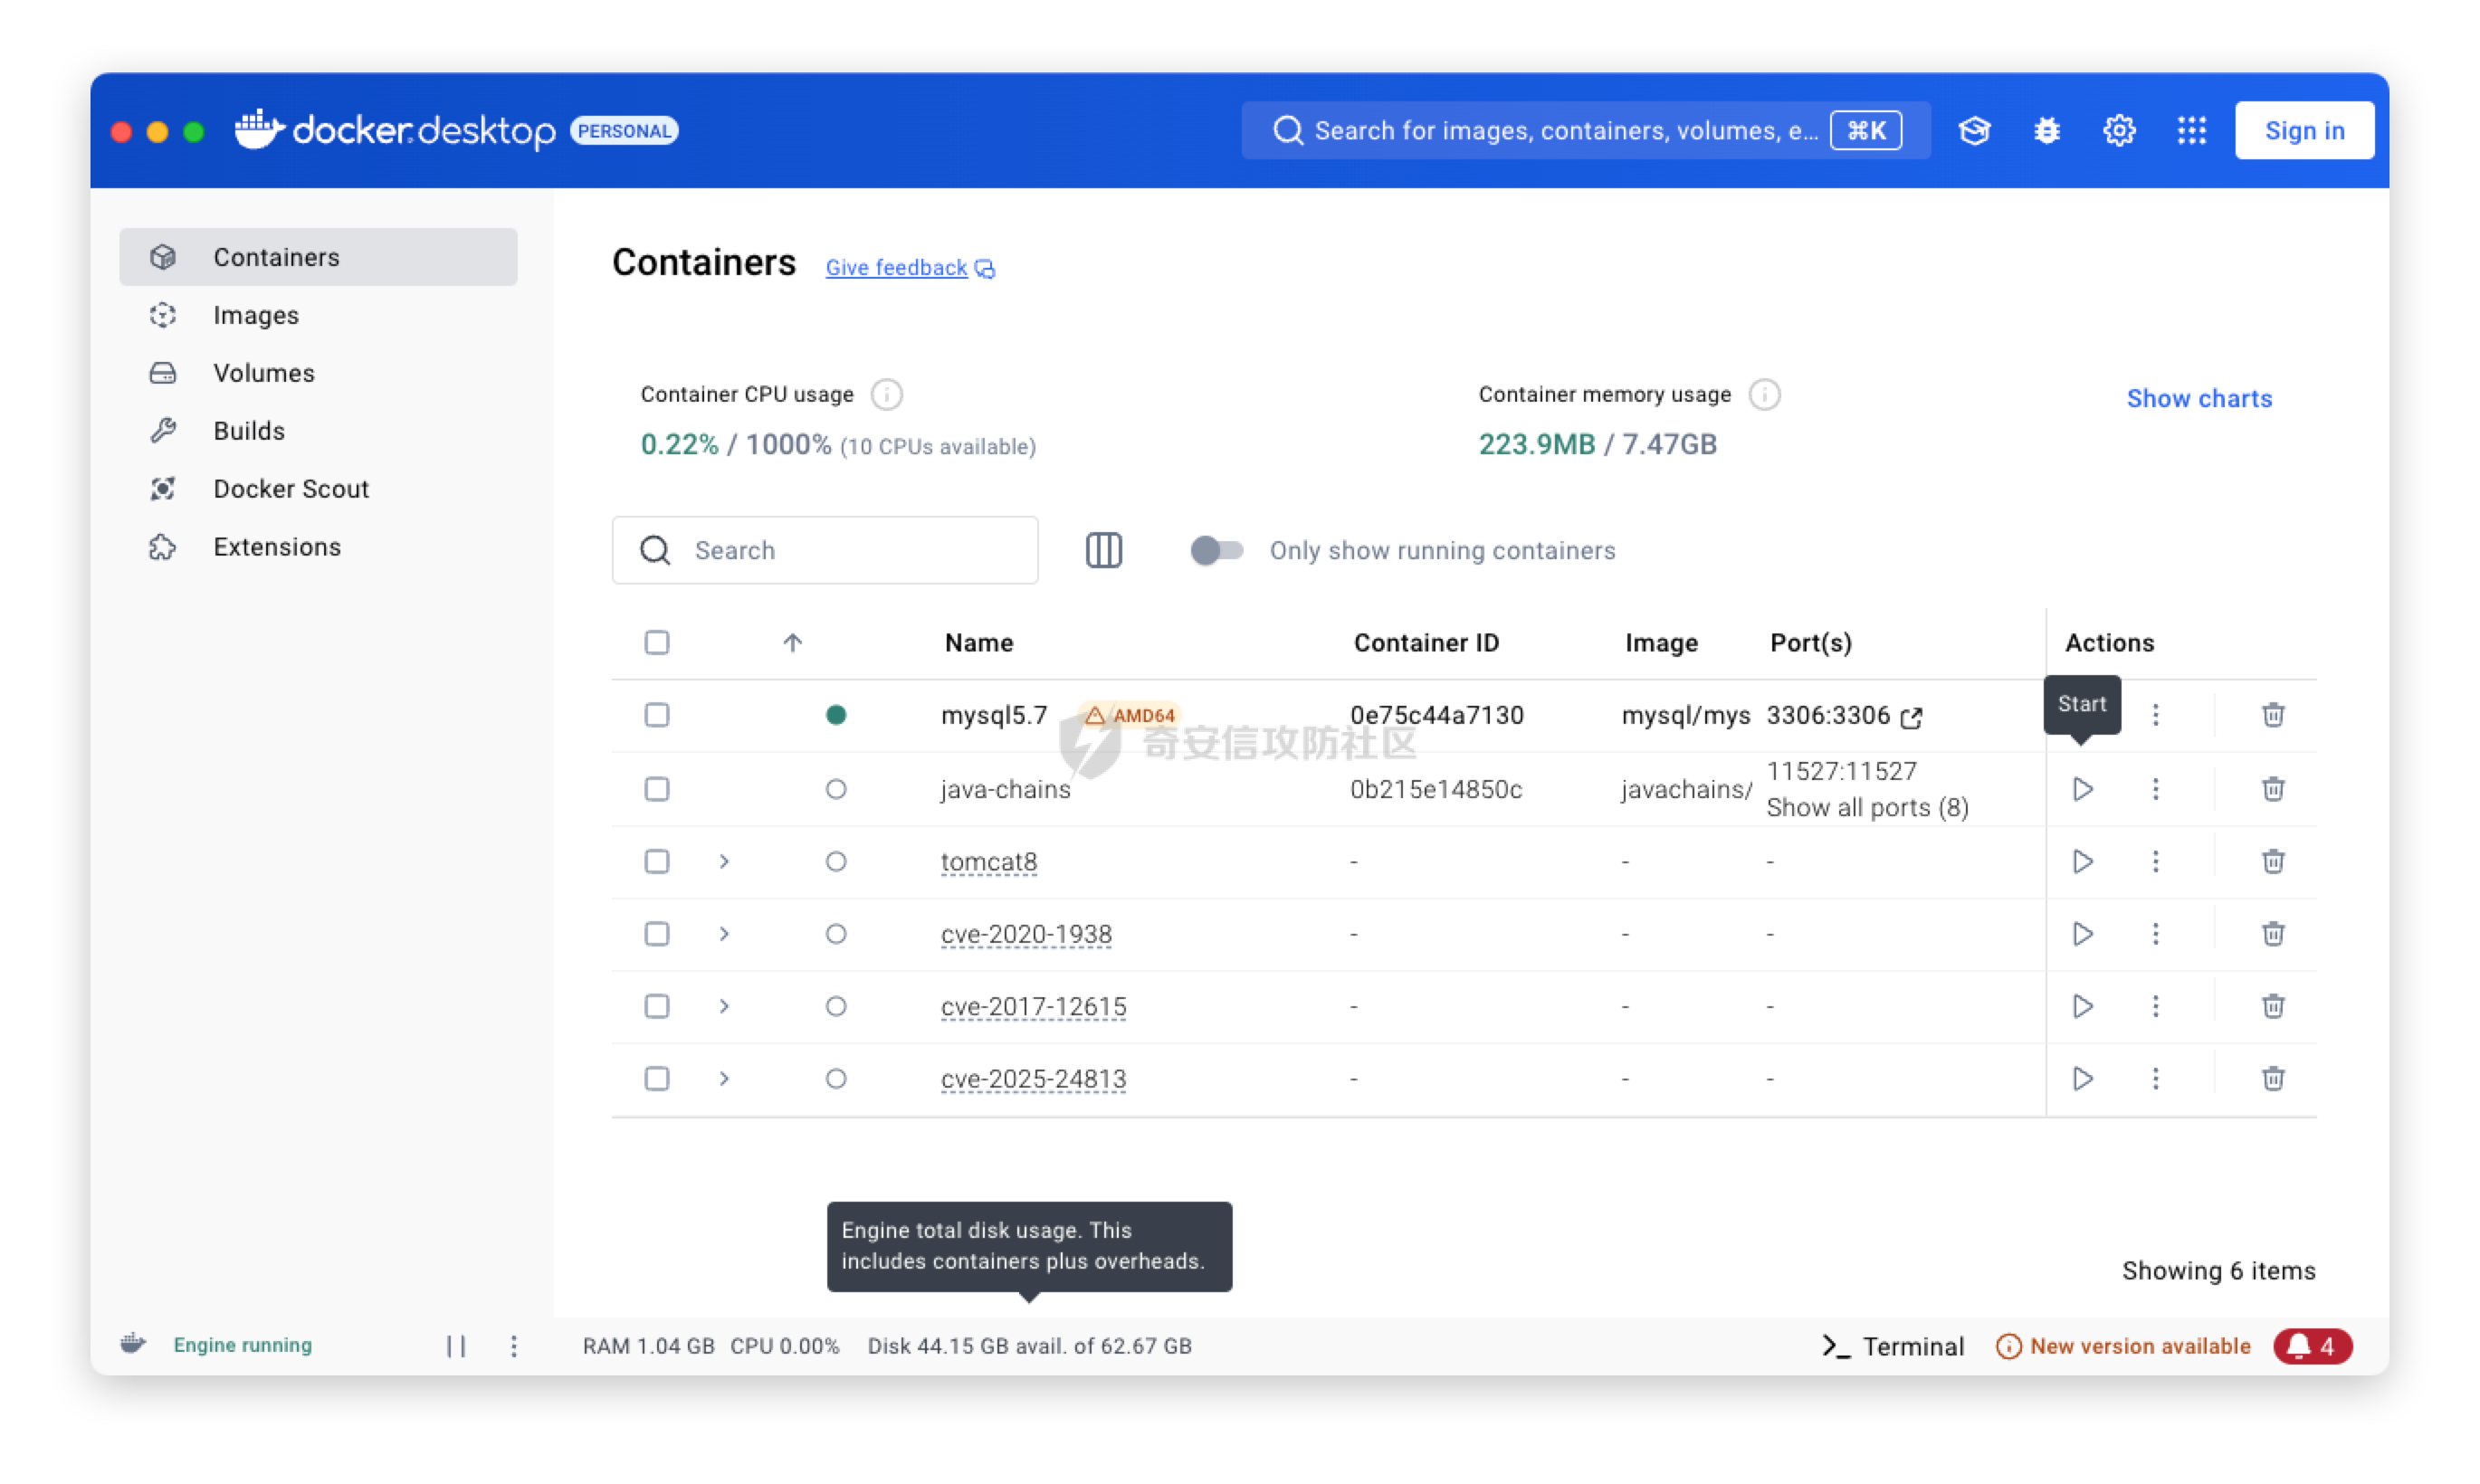The width and height of the screenshot is (2480, 1484).
Task: Click the column display options icon
Action: pyautogui.click(x=1103, y=550)
